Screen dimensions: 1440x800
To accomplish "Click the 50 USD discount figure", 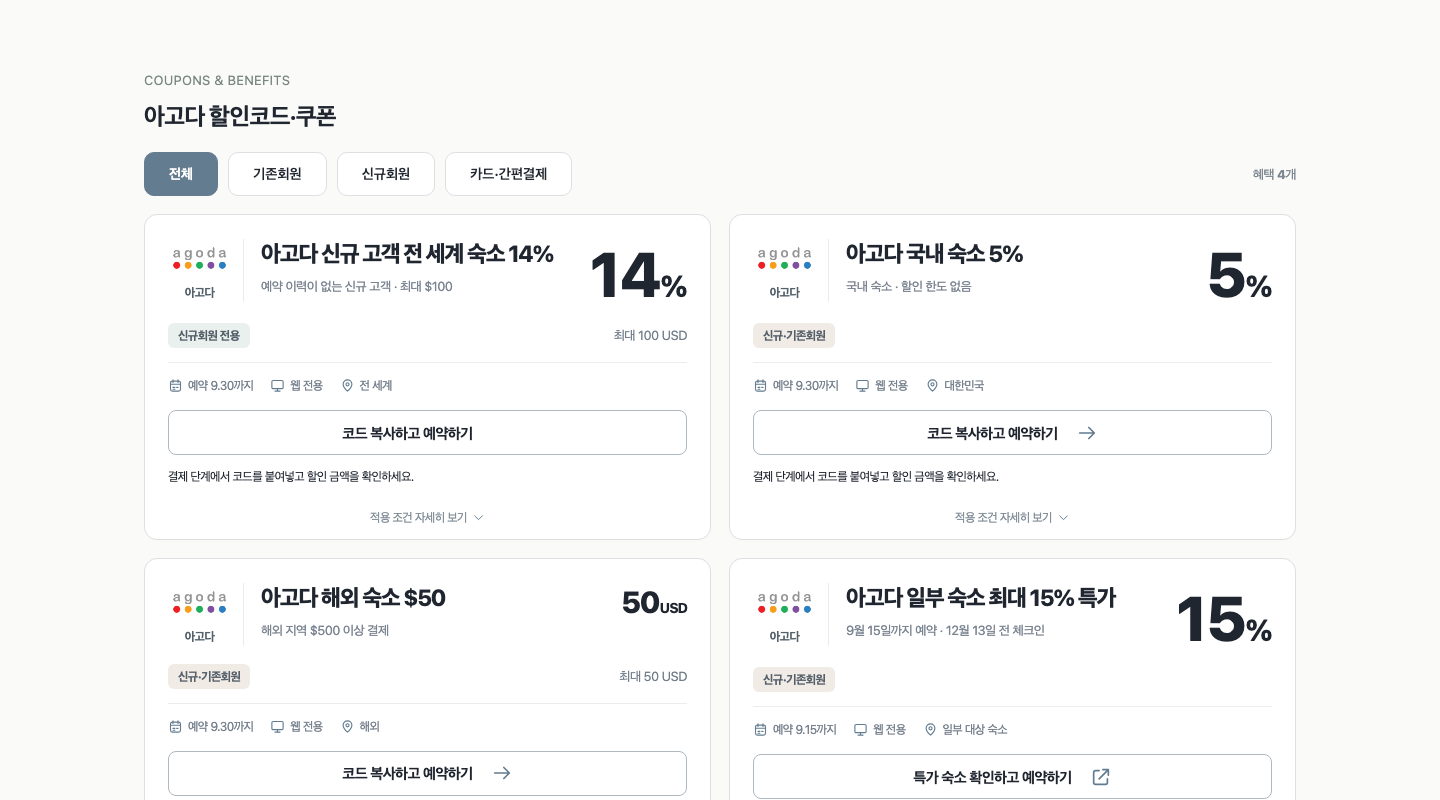I will 654,603.
